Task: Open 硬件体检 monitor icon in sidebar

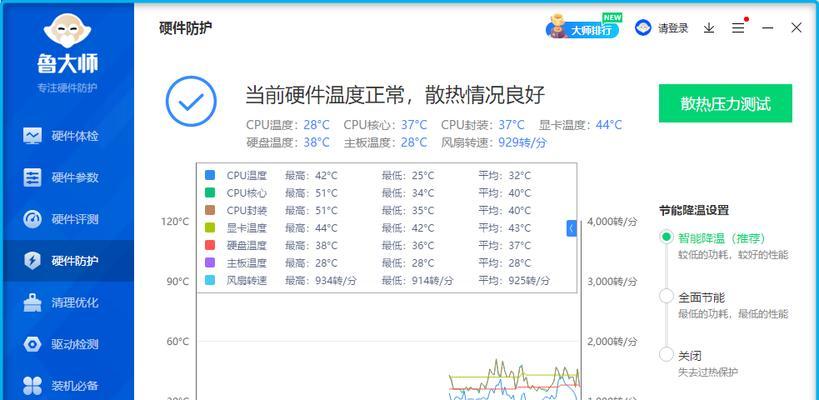Action: tap(32, 136)
